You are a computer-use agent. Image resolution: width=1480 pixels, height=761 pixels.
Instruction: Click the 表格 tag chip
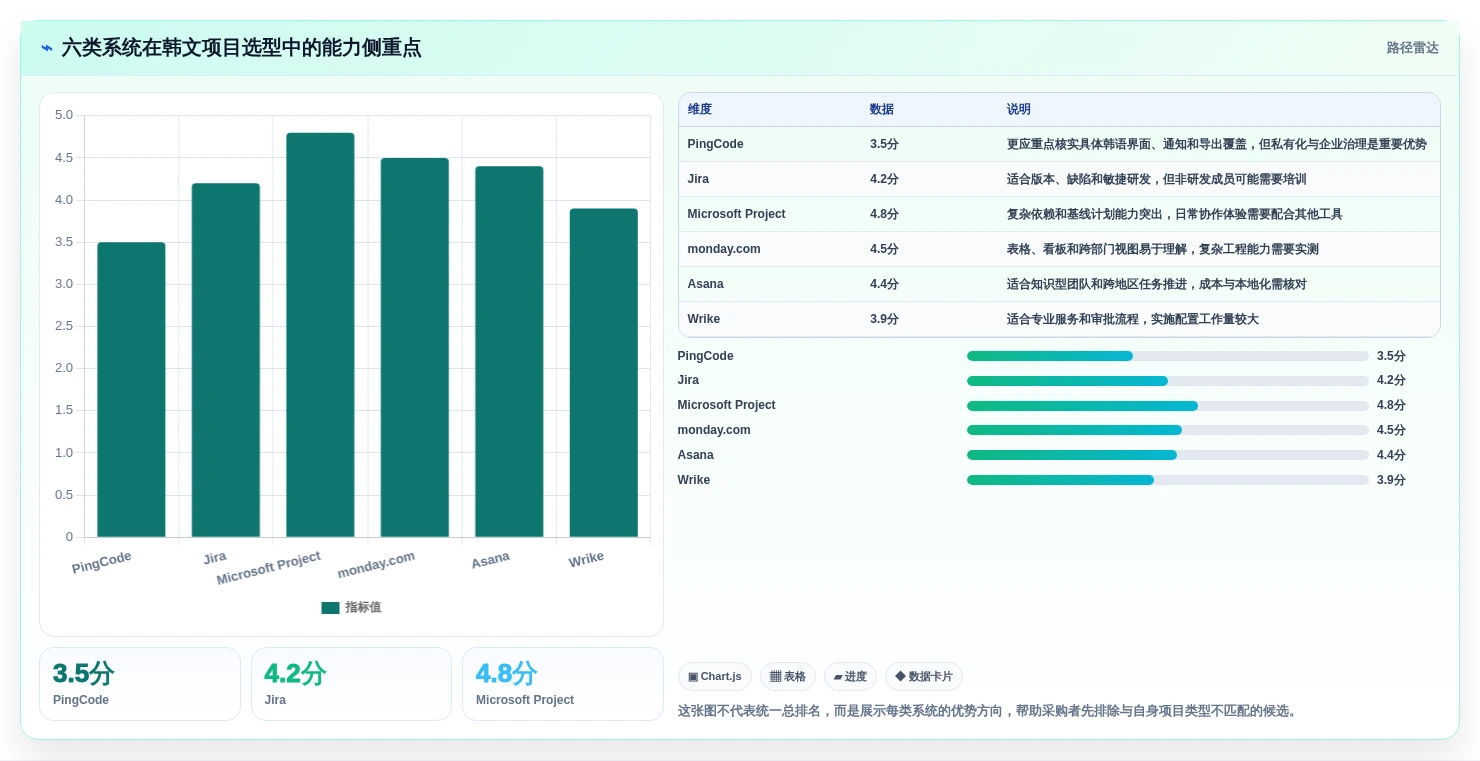[x=788, y=677]
